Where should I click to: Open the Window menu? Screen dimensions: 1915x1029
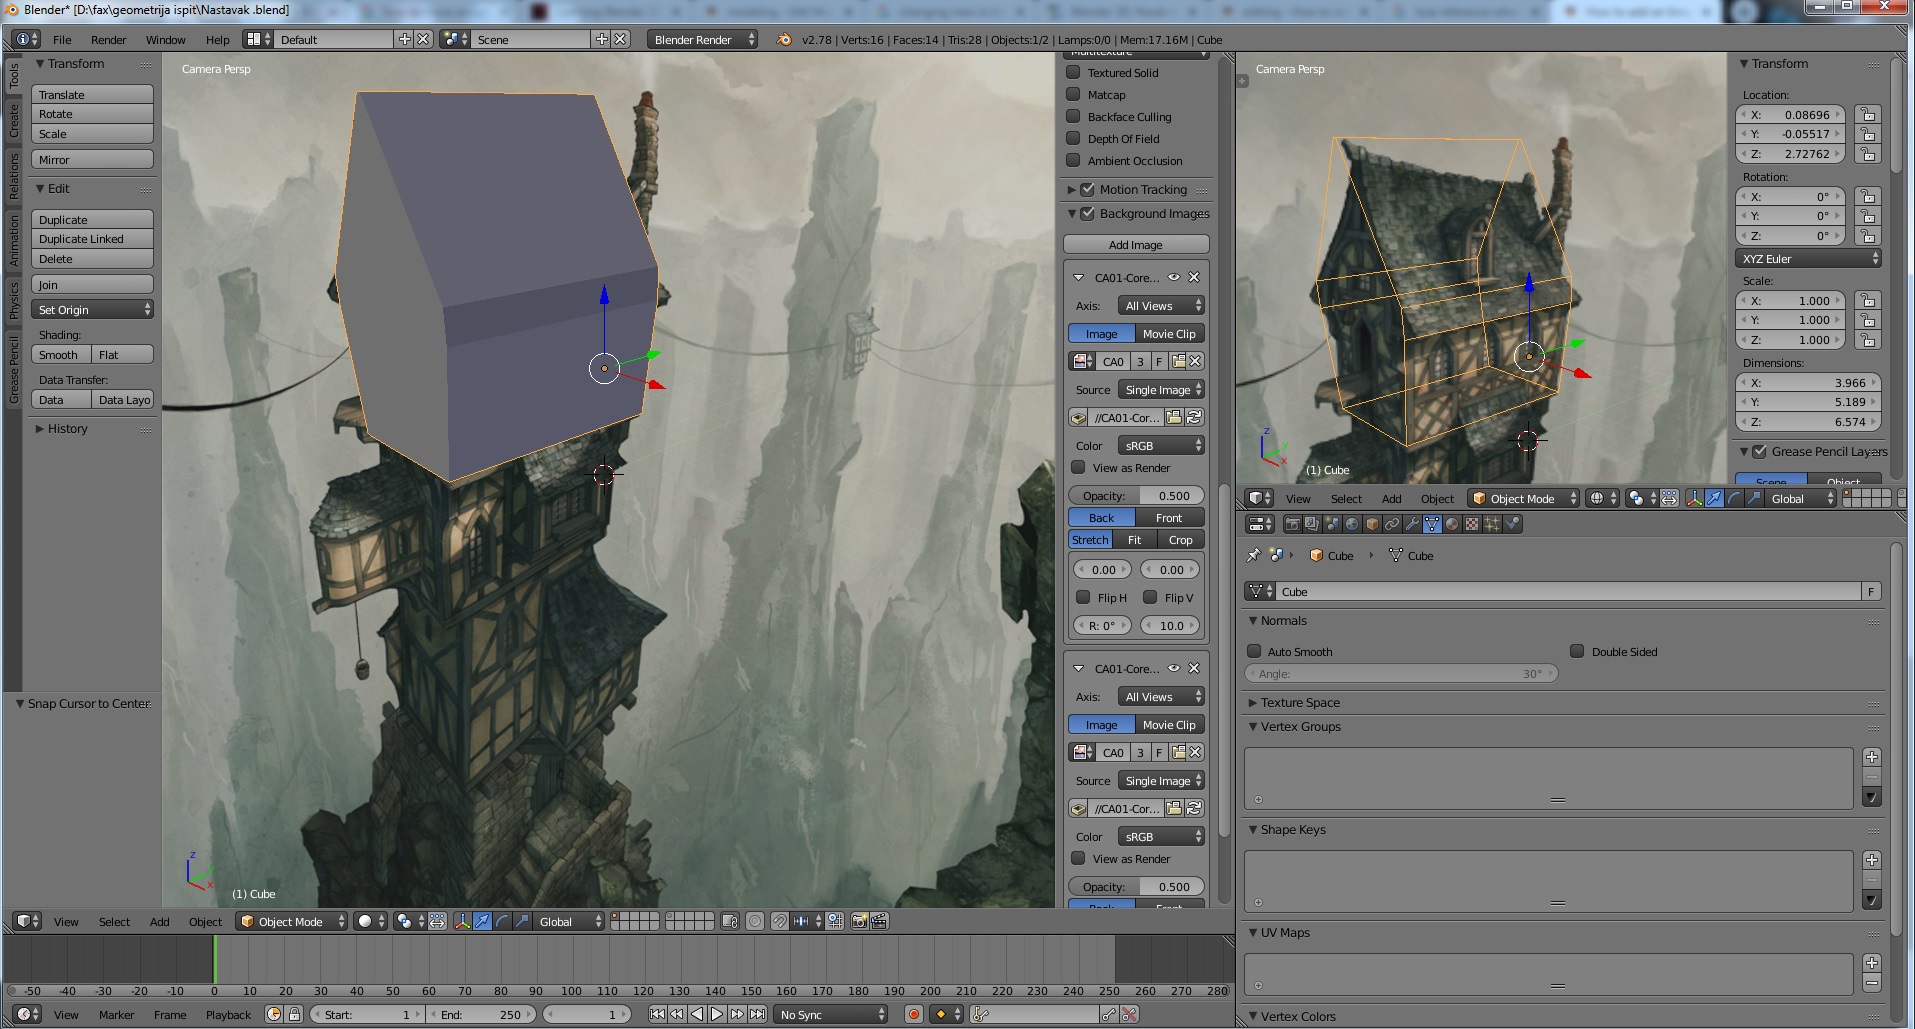pyautogui.click(x=165, y=40)
